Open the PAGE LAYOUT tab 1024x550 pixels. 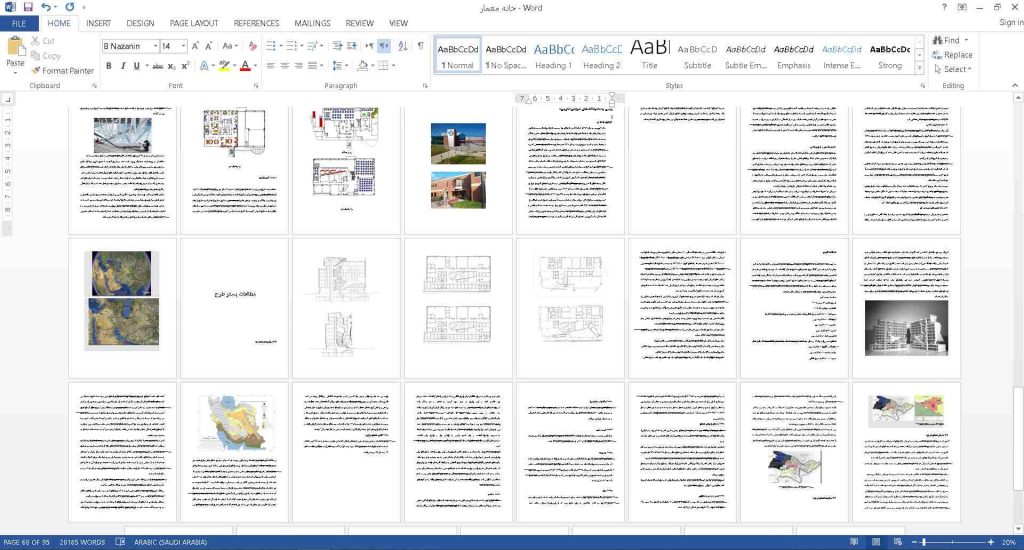194,23
